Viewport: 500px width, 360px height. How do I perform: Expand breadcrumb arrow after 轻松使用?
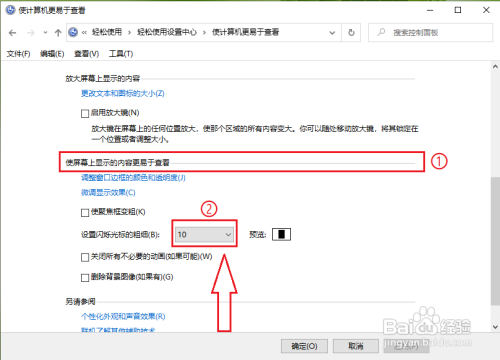[x=129, y=33]
